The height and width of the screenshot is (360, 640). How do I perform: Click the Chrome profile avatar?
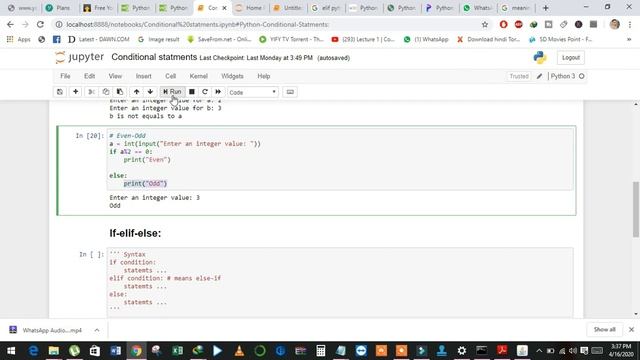615,24
